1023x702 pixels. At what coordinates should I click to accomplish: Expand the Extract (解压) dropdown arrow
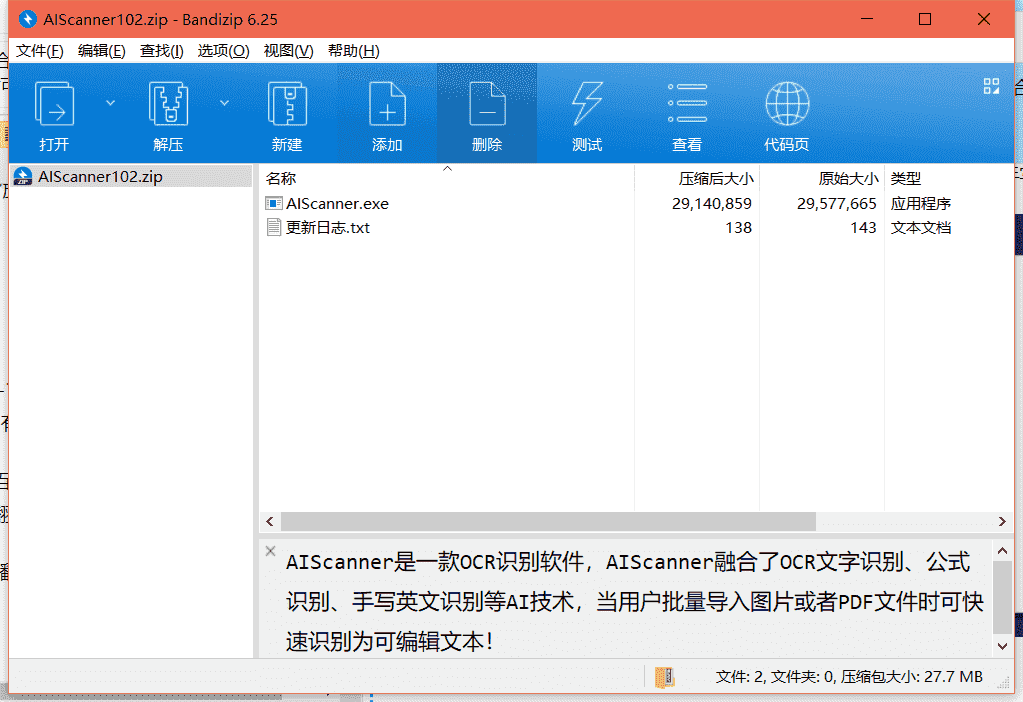(224, 103)
